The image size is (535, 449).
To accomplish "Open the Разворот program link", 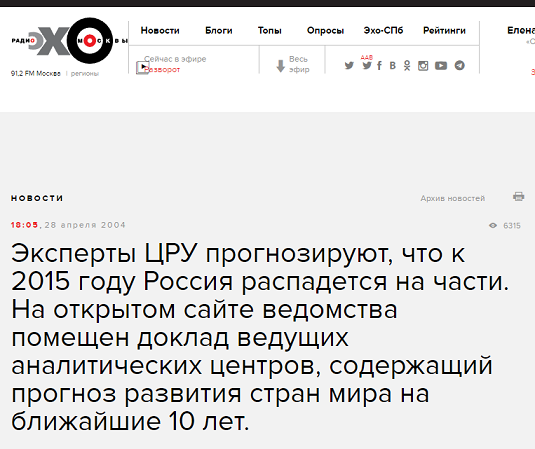I will coord(162,70).
